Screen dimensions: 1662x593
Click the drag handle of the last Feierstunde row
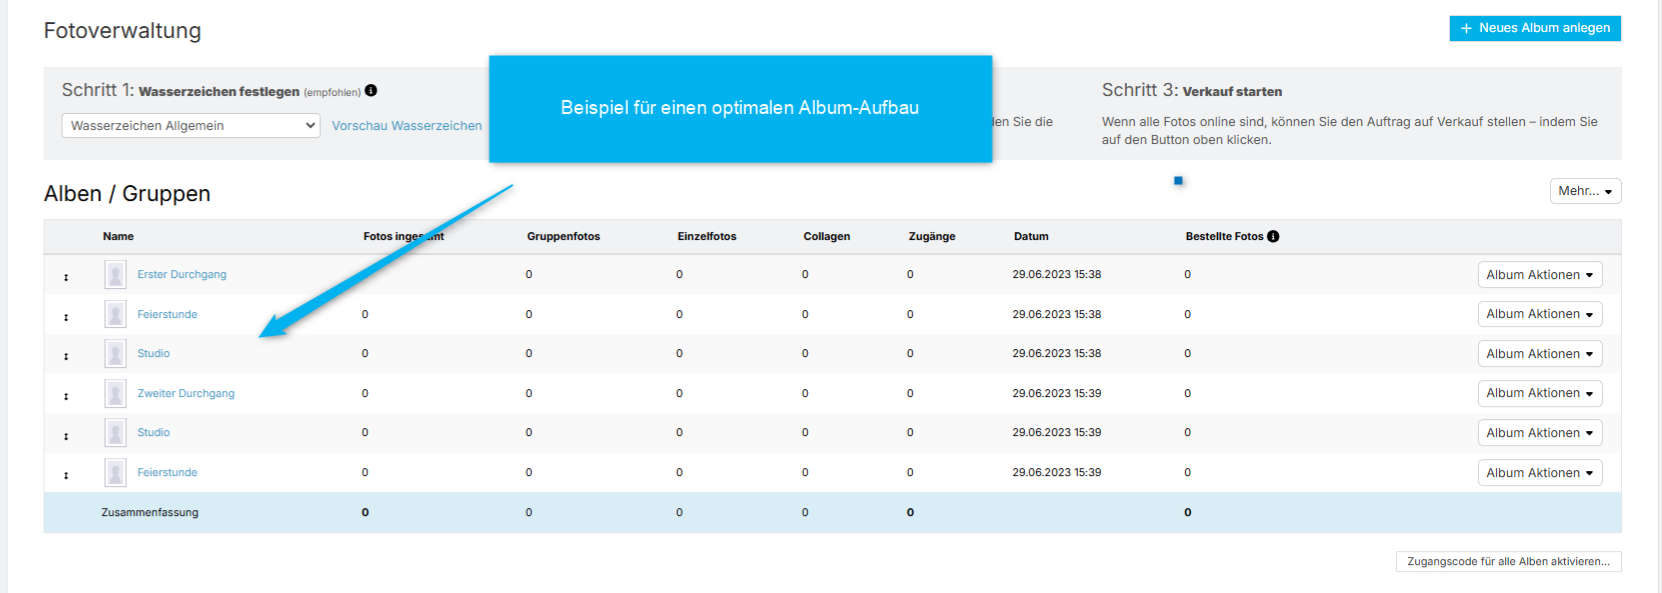click(66, 475)
